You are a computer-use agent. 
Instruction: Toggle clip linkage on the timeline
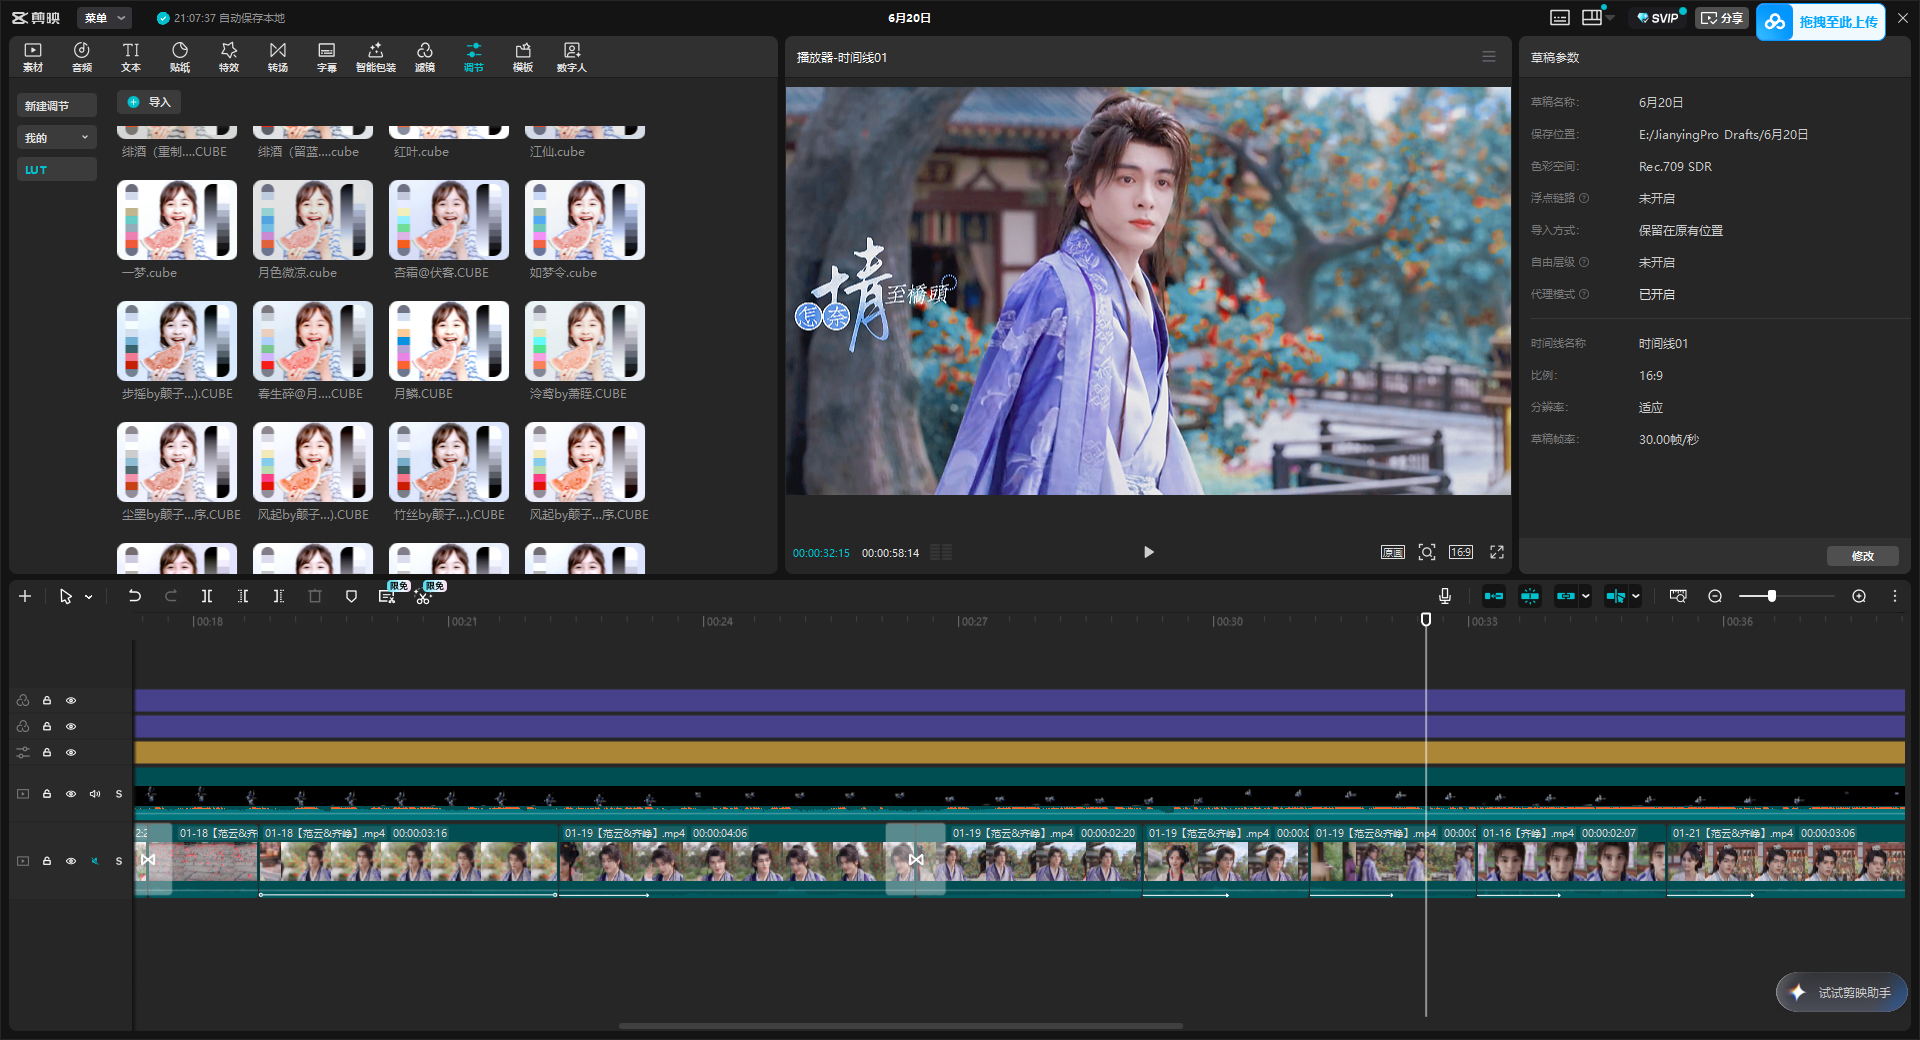(x=1566, y=596)
